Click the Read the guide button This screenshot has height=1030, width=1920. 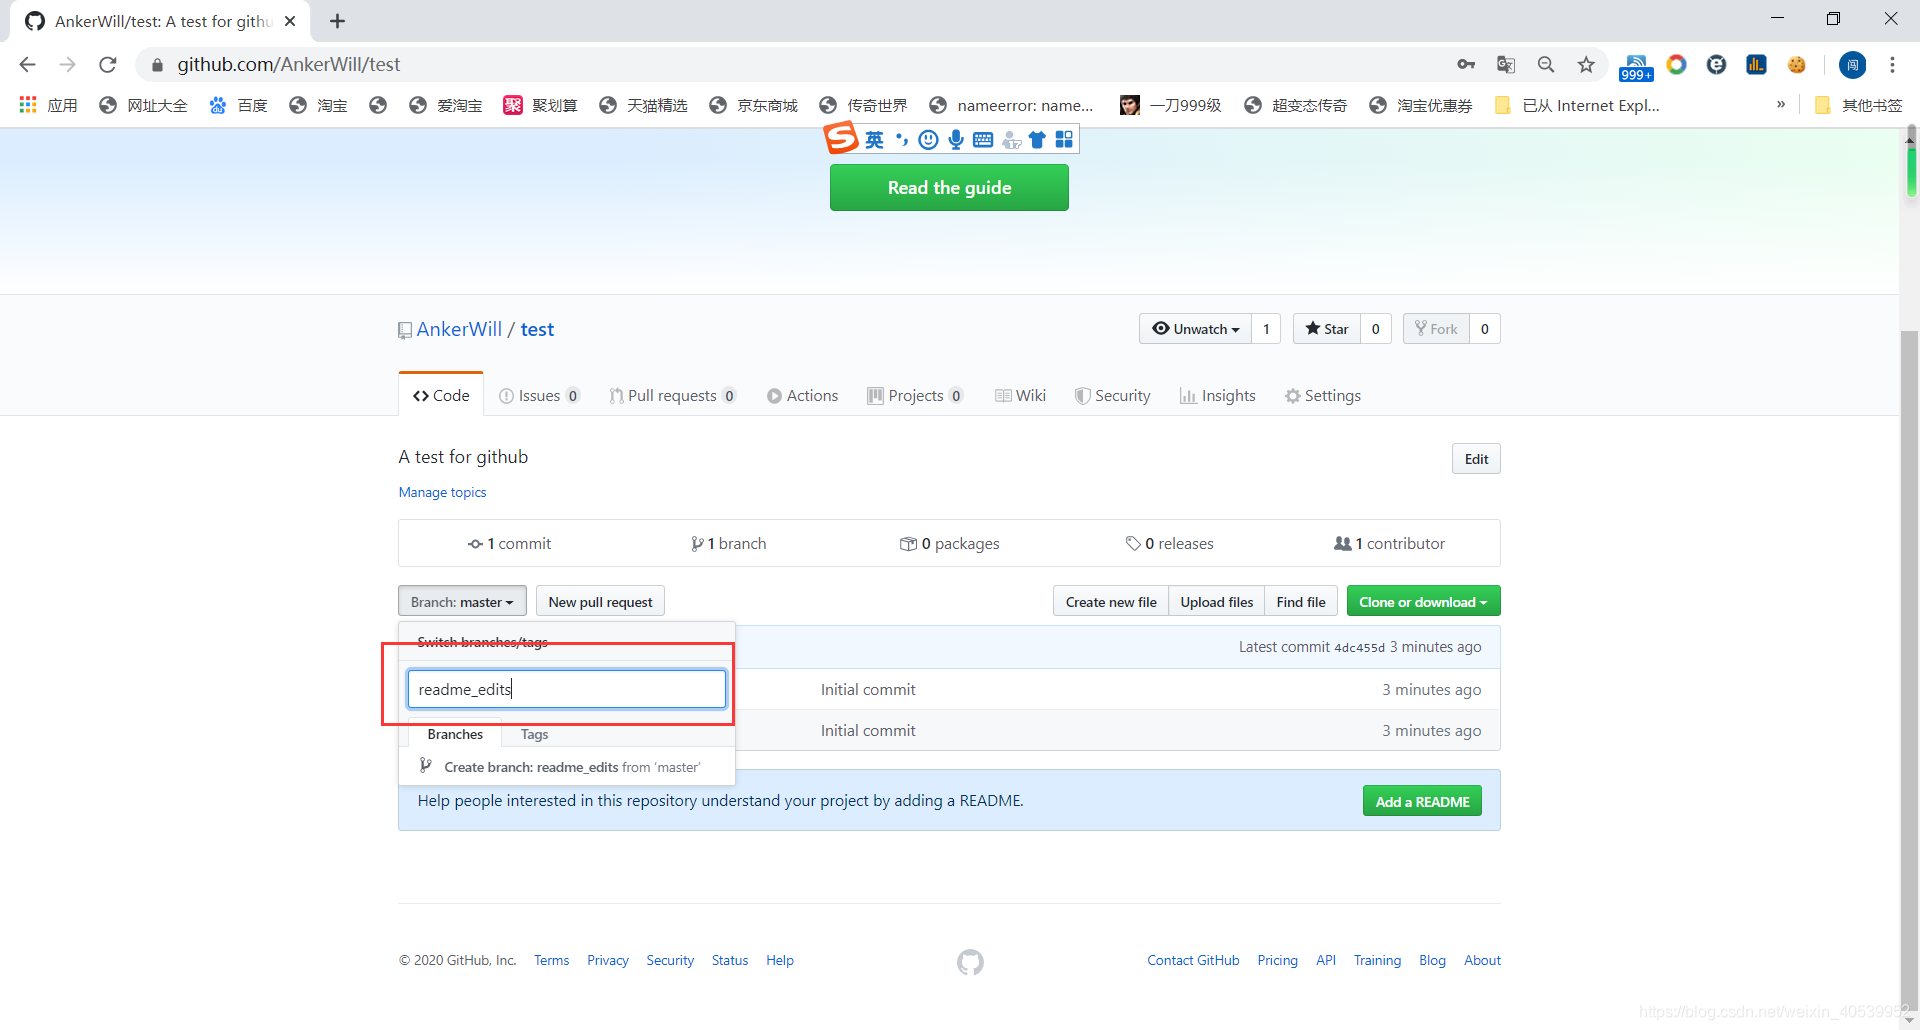(949, 188)
